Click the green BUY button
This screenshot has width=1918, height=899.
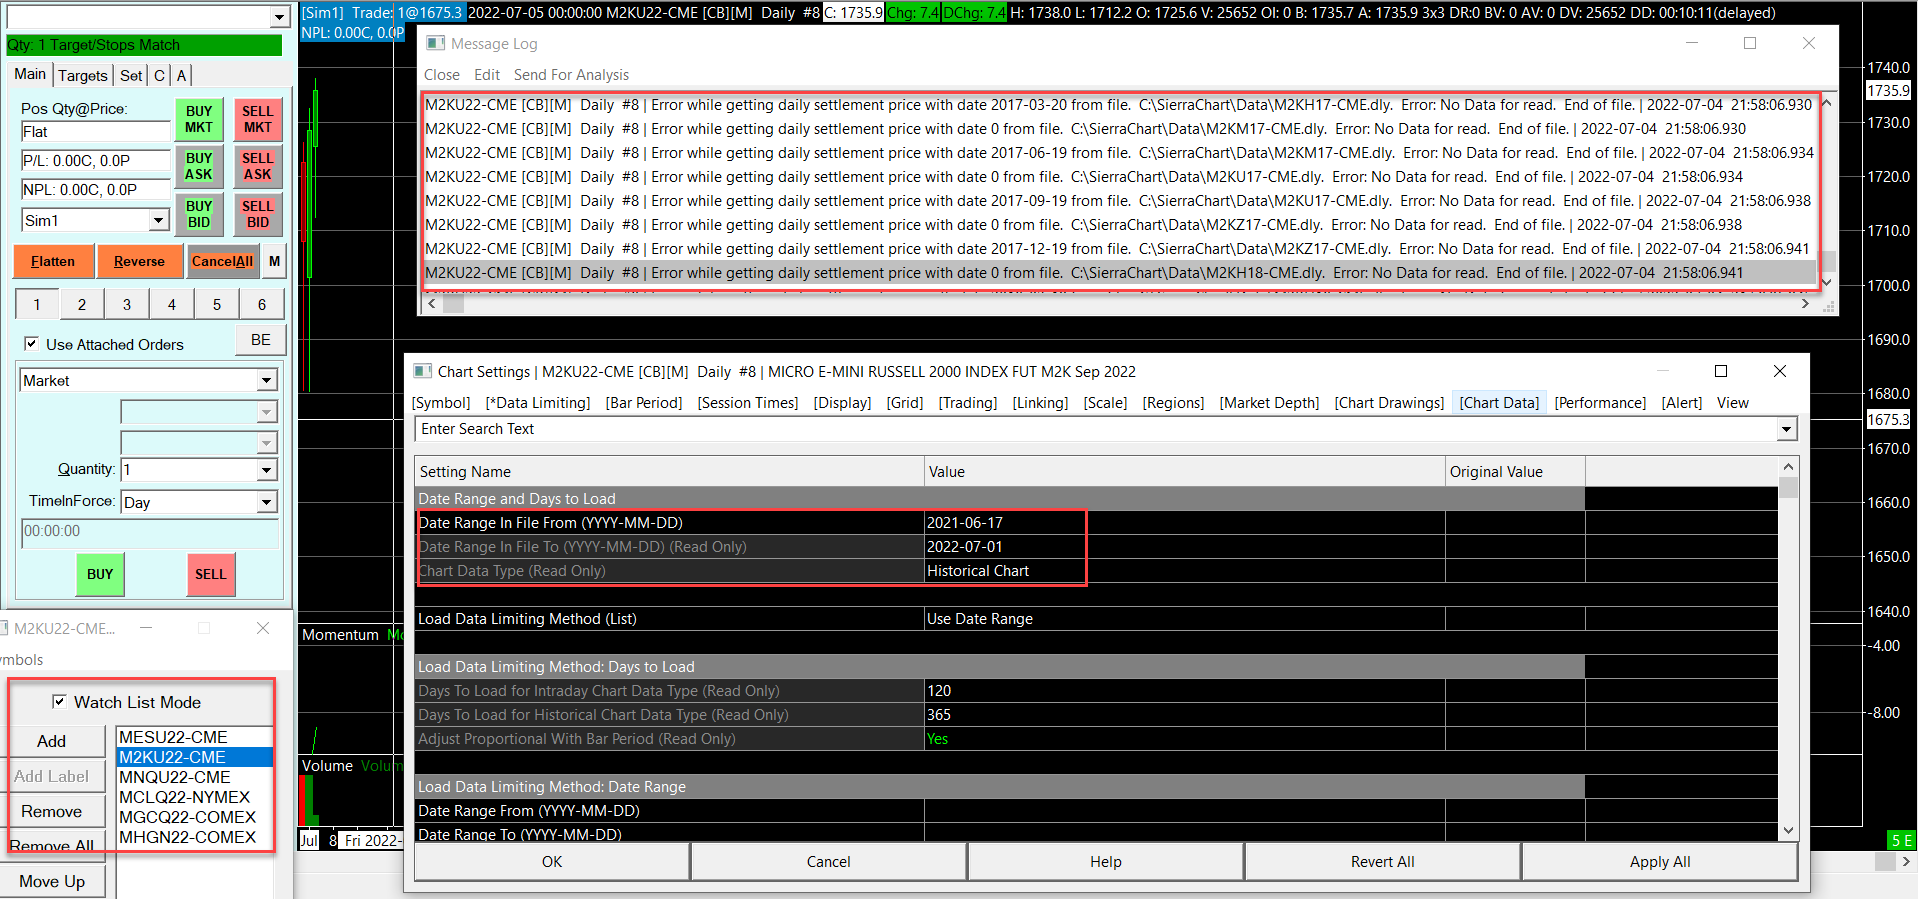coord(100,574)
